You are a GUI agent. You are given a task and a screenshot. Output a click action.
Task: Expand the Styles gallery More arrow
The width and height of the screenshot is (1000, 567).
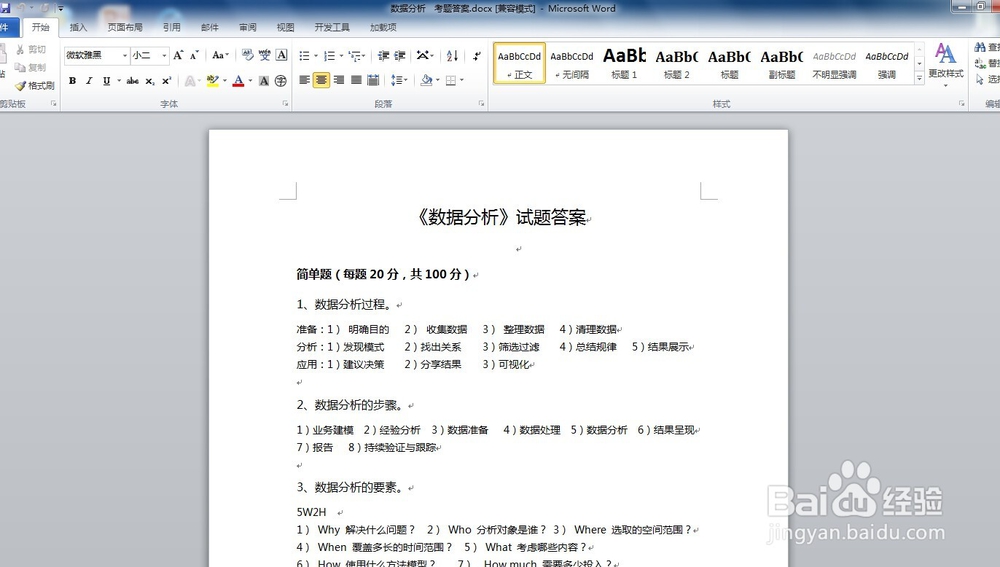tap(919, 78)
